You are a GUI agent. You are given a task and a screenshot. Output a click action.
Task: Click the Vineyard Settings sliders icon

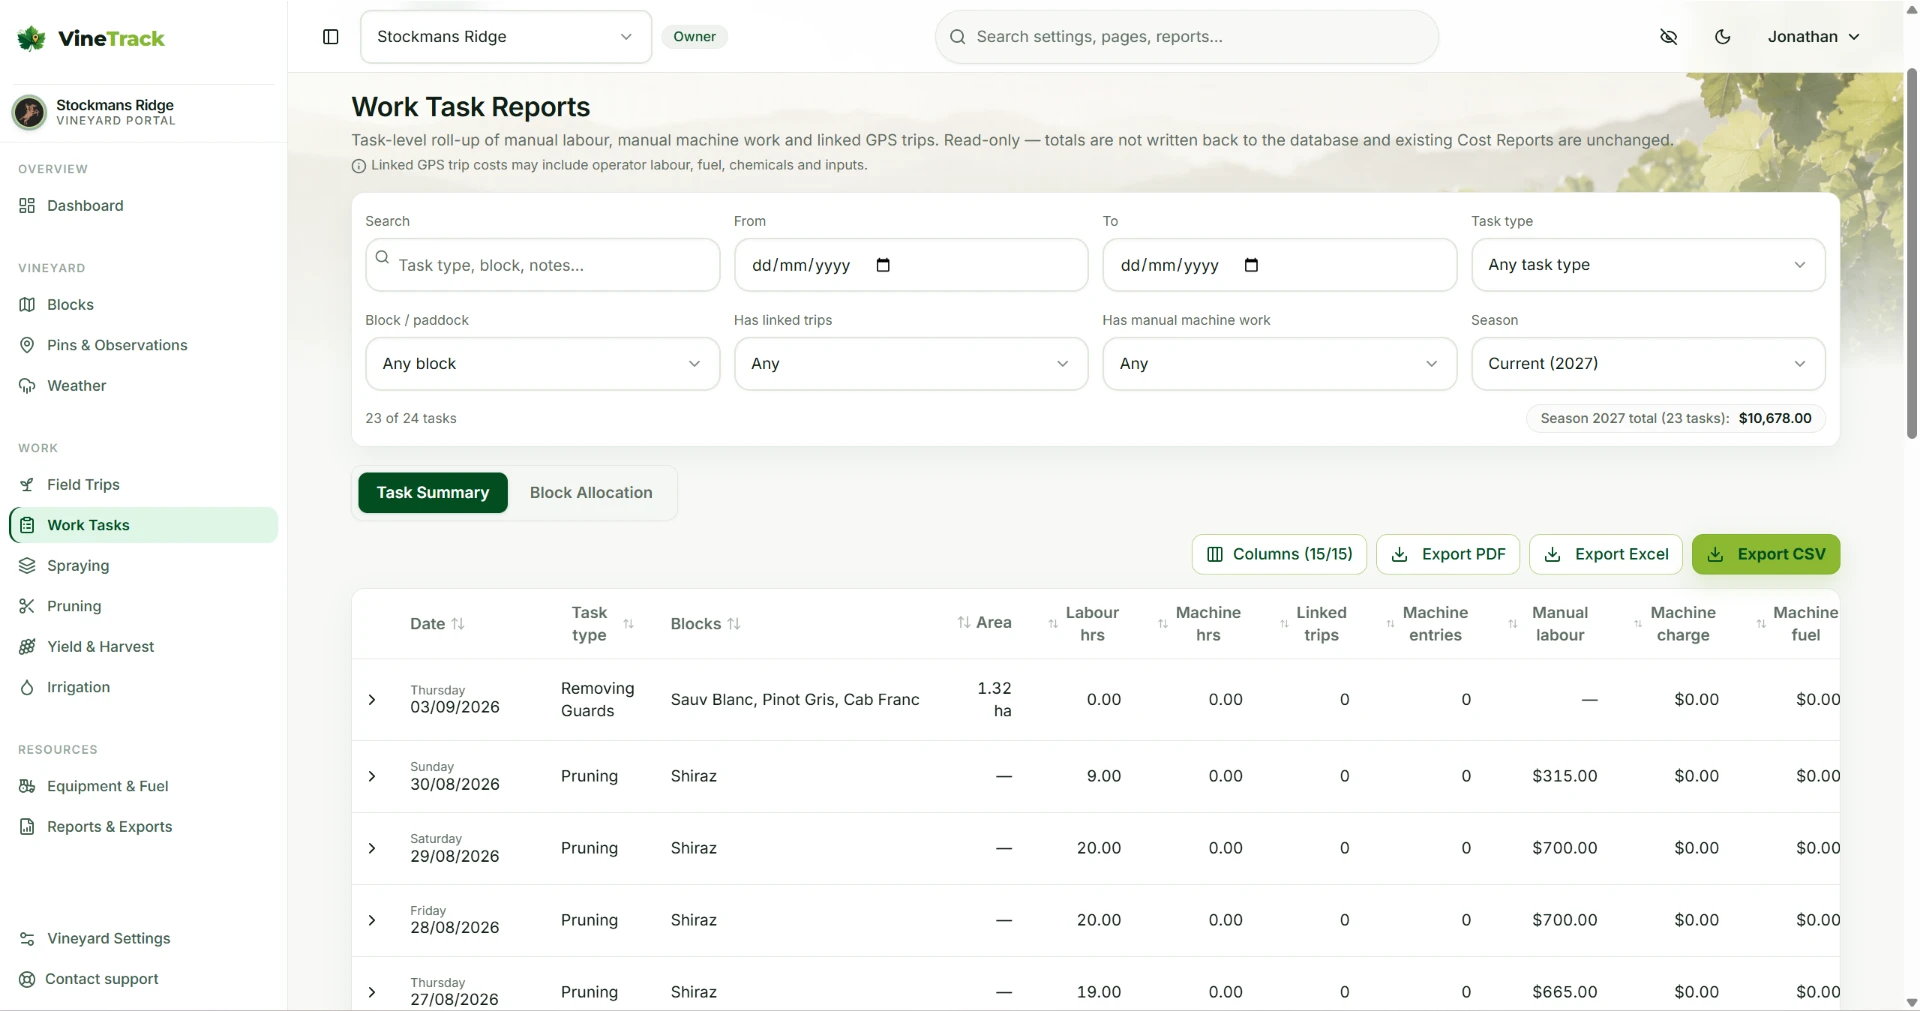[x=27, y=939]
